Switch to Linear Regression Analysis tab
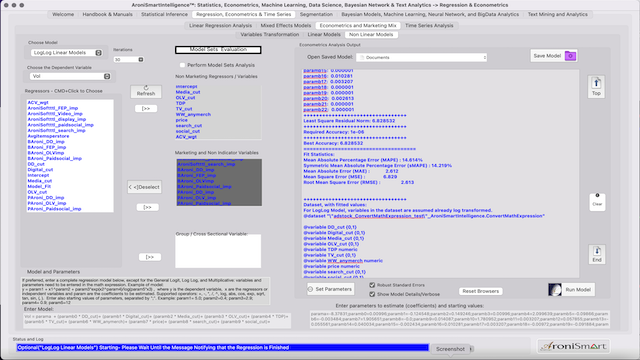 pos(220,25)
